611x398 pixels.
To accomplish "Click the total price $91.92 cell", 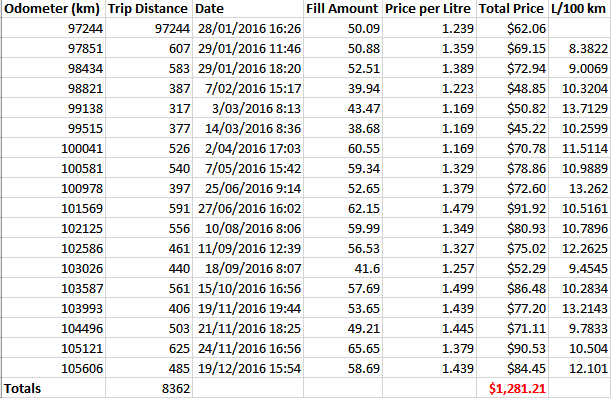I will click(512, 208).
